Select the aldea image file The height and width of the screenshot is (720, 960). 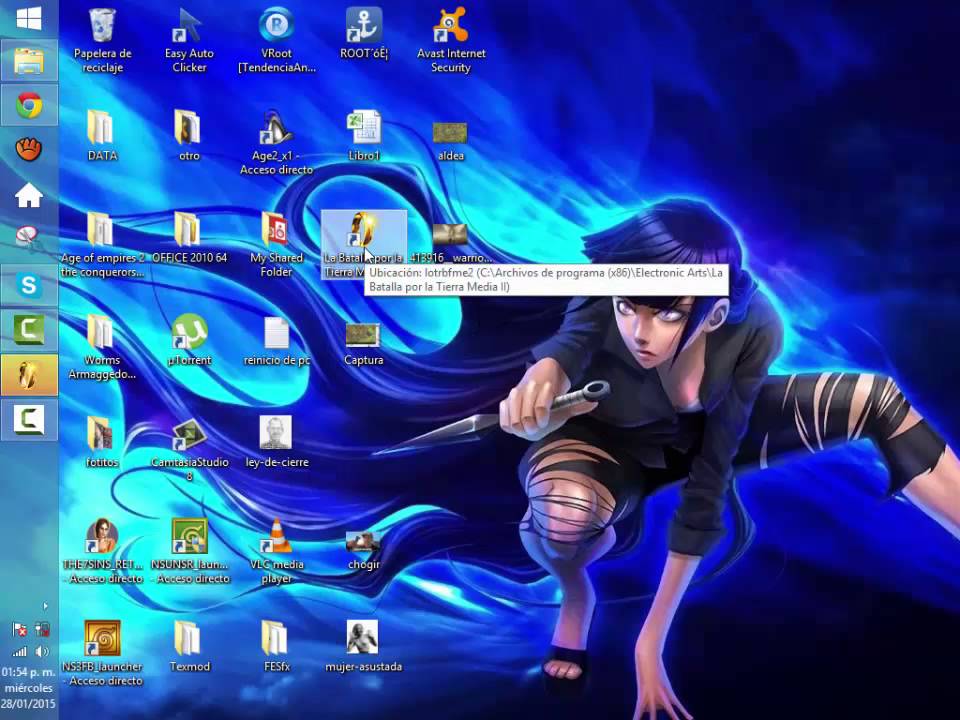click(451, 142)
